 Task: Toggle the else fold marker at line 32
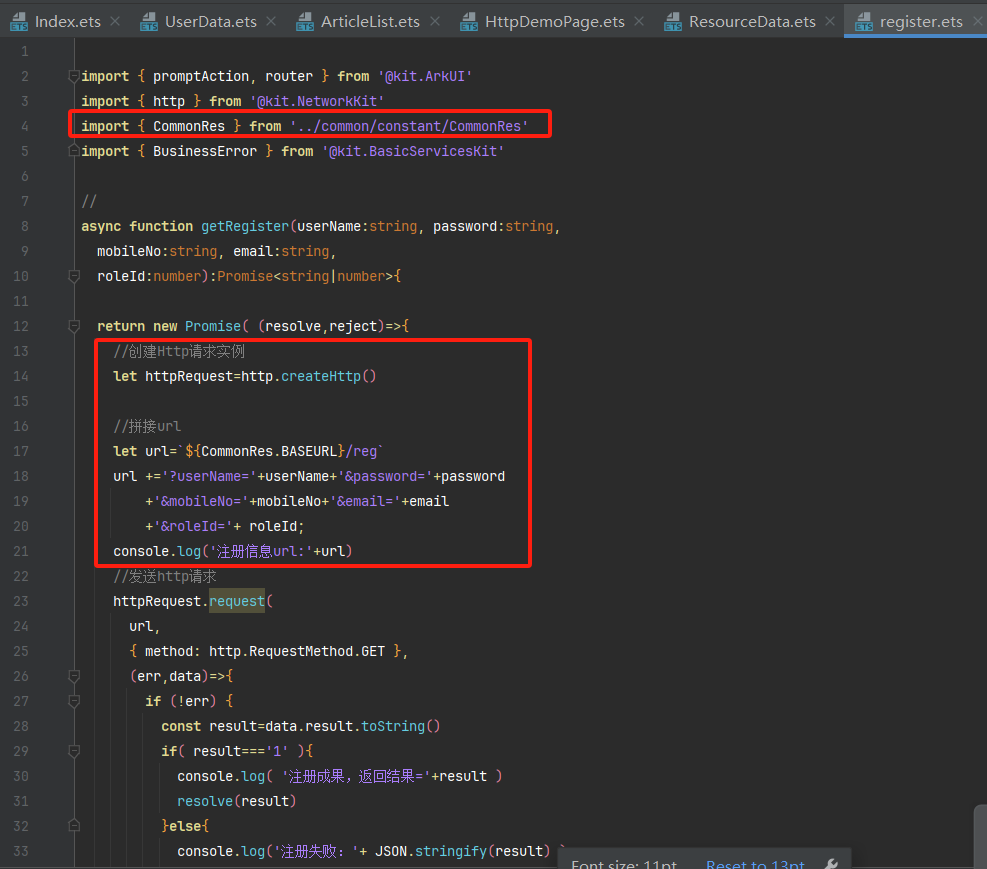pos(74,826)
